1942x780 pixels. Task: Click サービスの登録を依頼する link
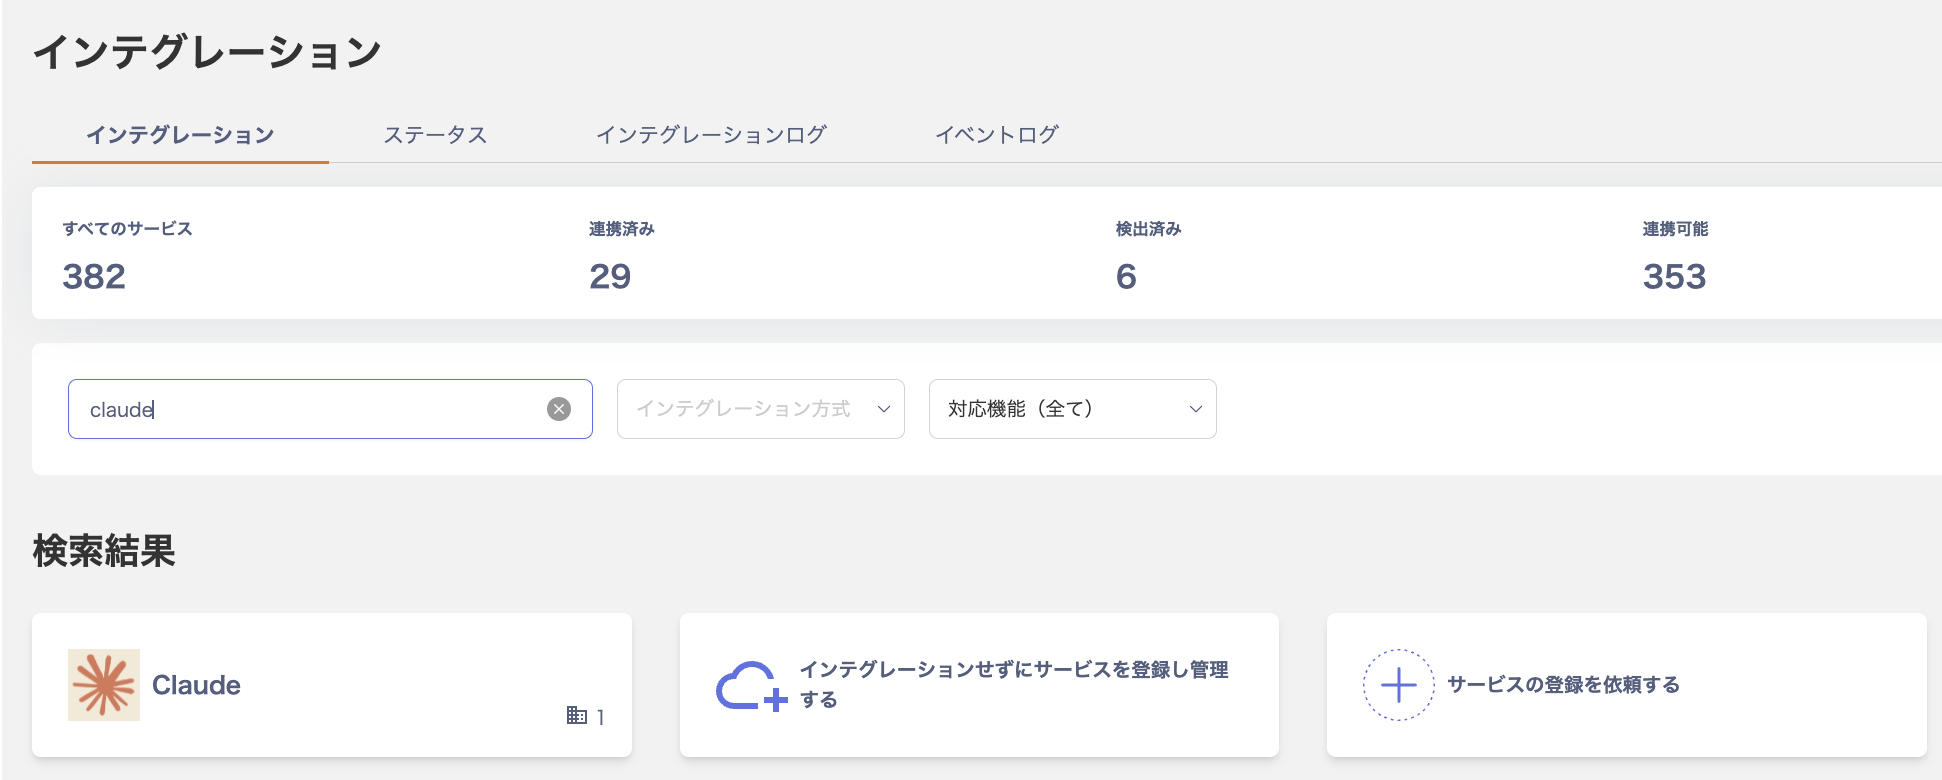coord(1563,685)
